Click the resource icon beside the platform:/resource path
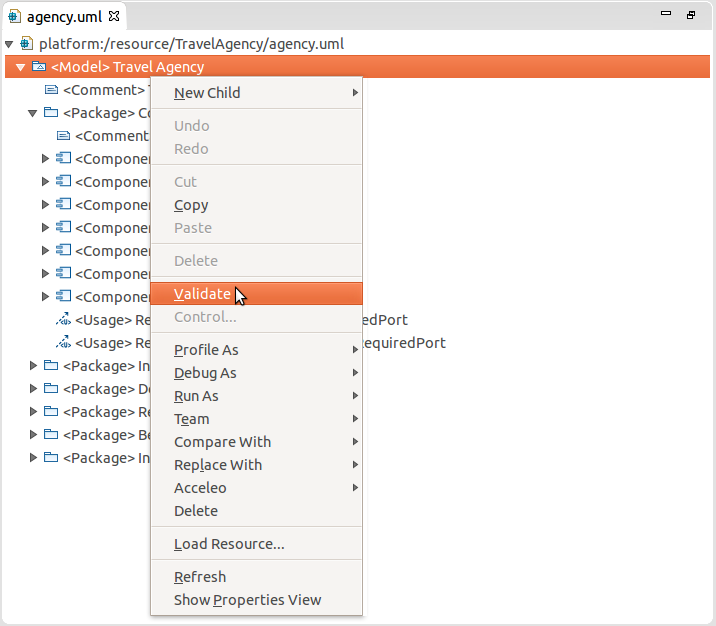This screenshot has height=626, width=716. (x=26, y=44)
